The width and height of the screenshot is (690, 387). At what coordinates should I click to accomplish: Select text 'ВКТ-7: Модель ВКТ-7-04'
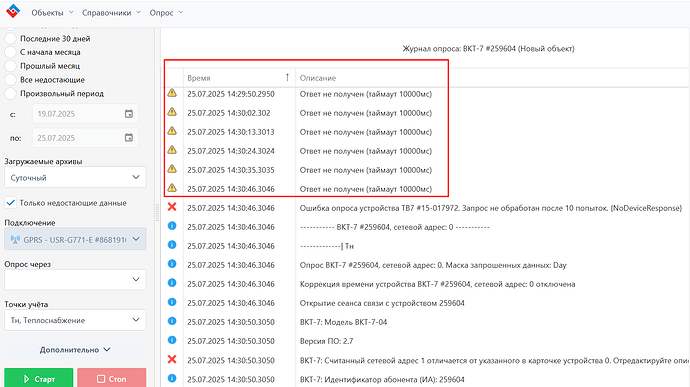pyautogui.click(x=343, y=322)
